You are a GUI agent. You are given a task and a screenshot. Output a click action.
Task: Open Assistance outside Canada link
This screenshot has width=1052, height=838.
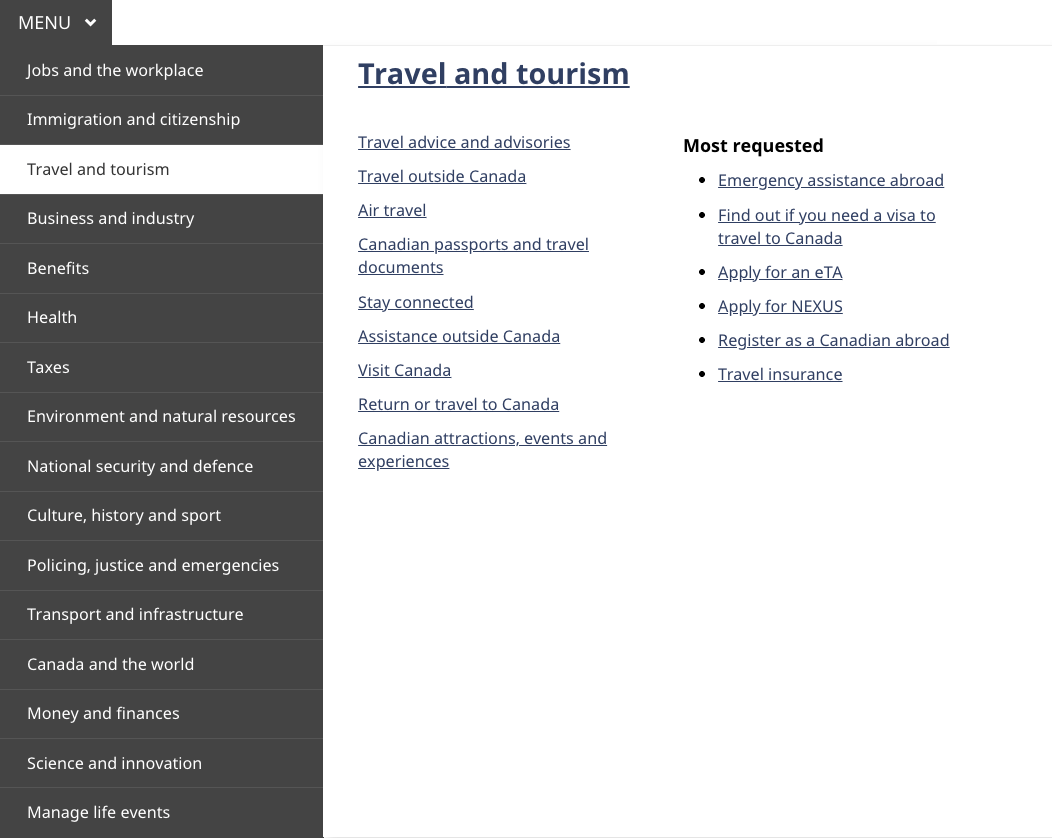[x=459, y=337]
